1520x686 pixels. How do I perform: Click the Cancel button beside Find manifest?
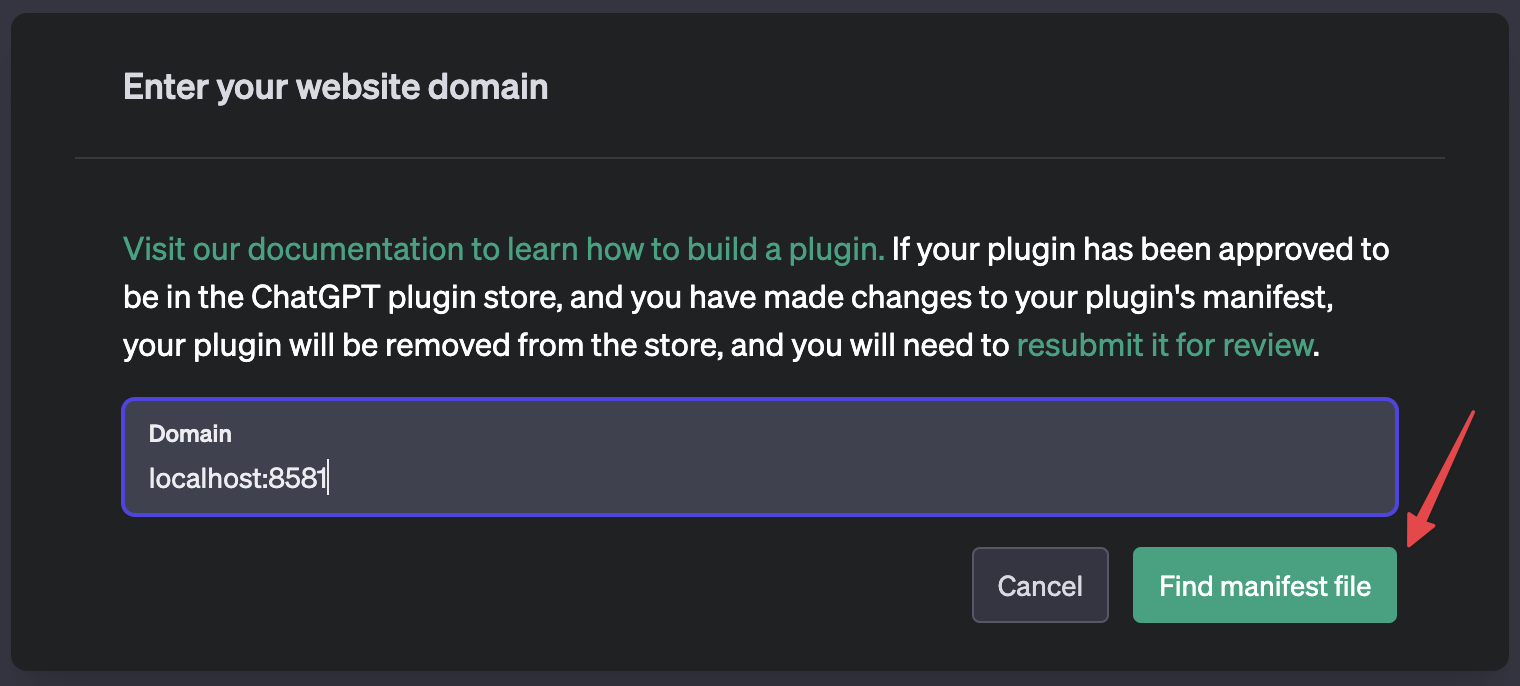pyautogui.click(x=1040, y=585)
